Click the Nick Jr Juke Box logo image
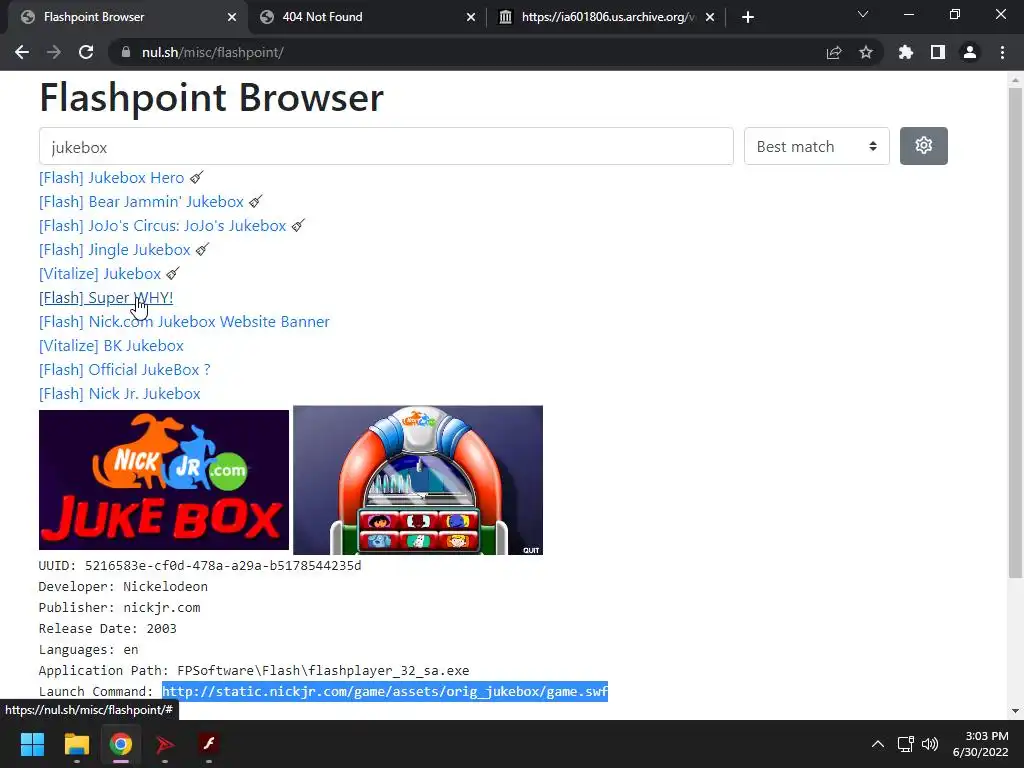 click(164, 480)
